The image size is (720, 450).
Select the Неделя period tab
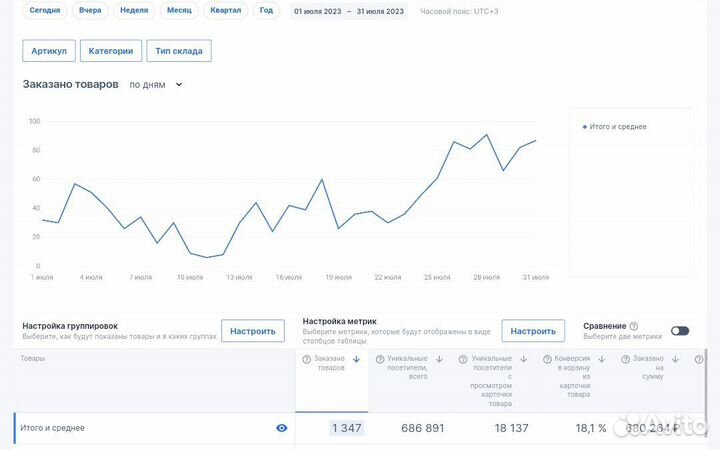click(133, 11)
